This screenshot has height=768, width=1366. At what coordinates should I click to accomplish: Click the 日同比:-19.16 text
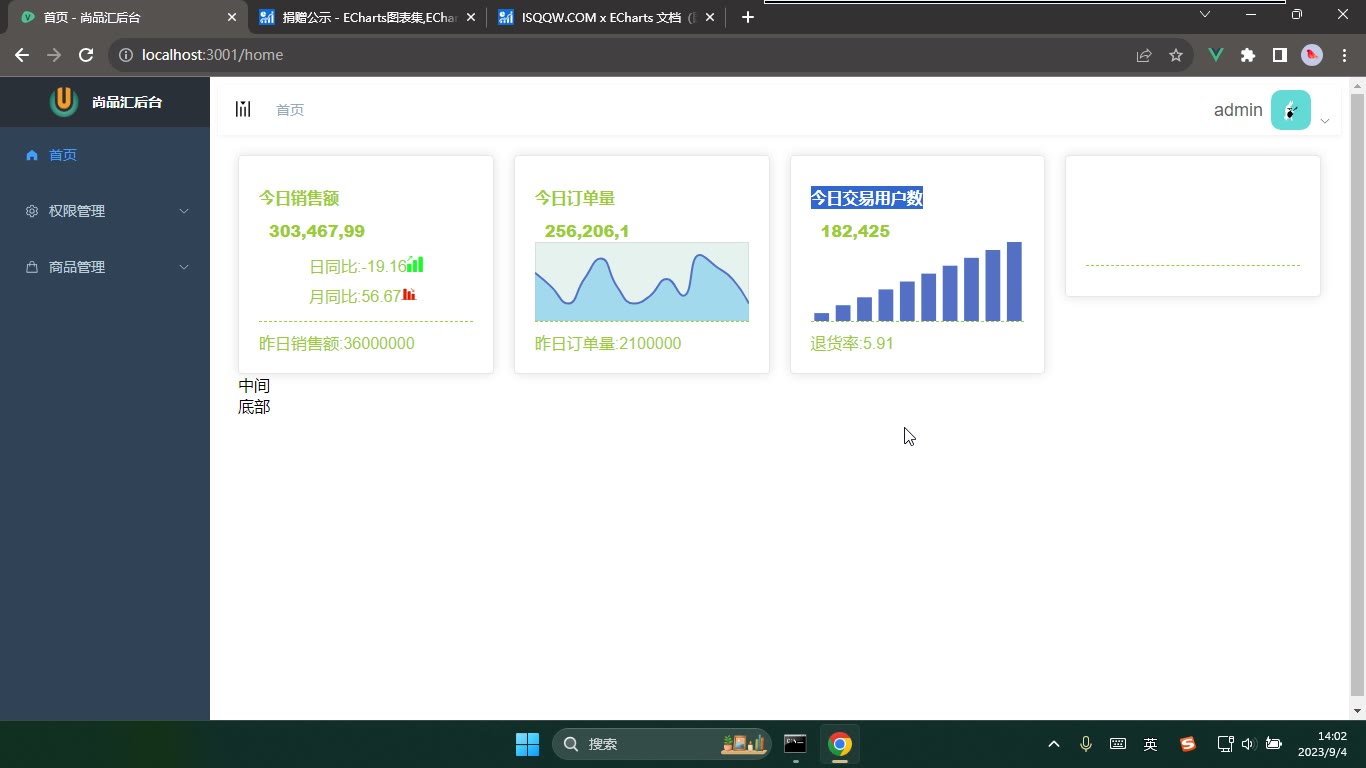pos(358,266)
